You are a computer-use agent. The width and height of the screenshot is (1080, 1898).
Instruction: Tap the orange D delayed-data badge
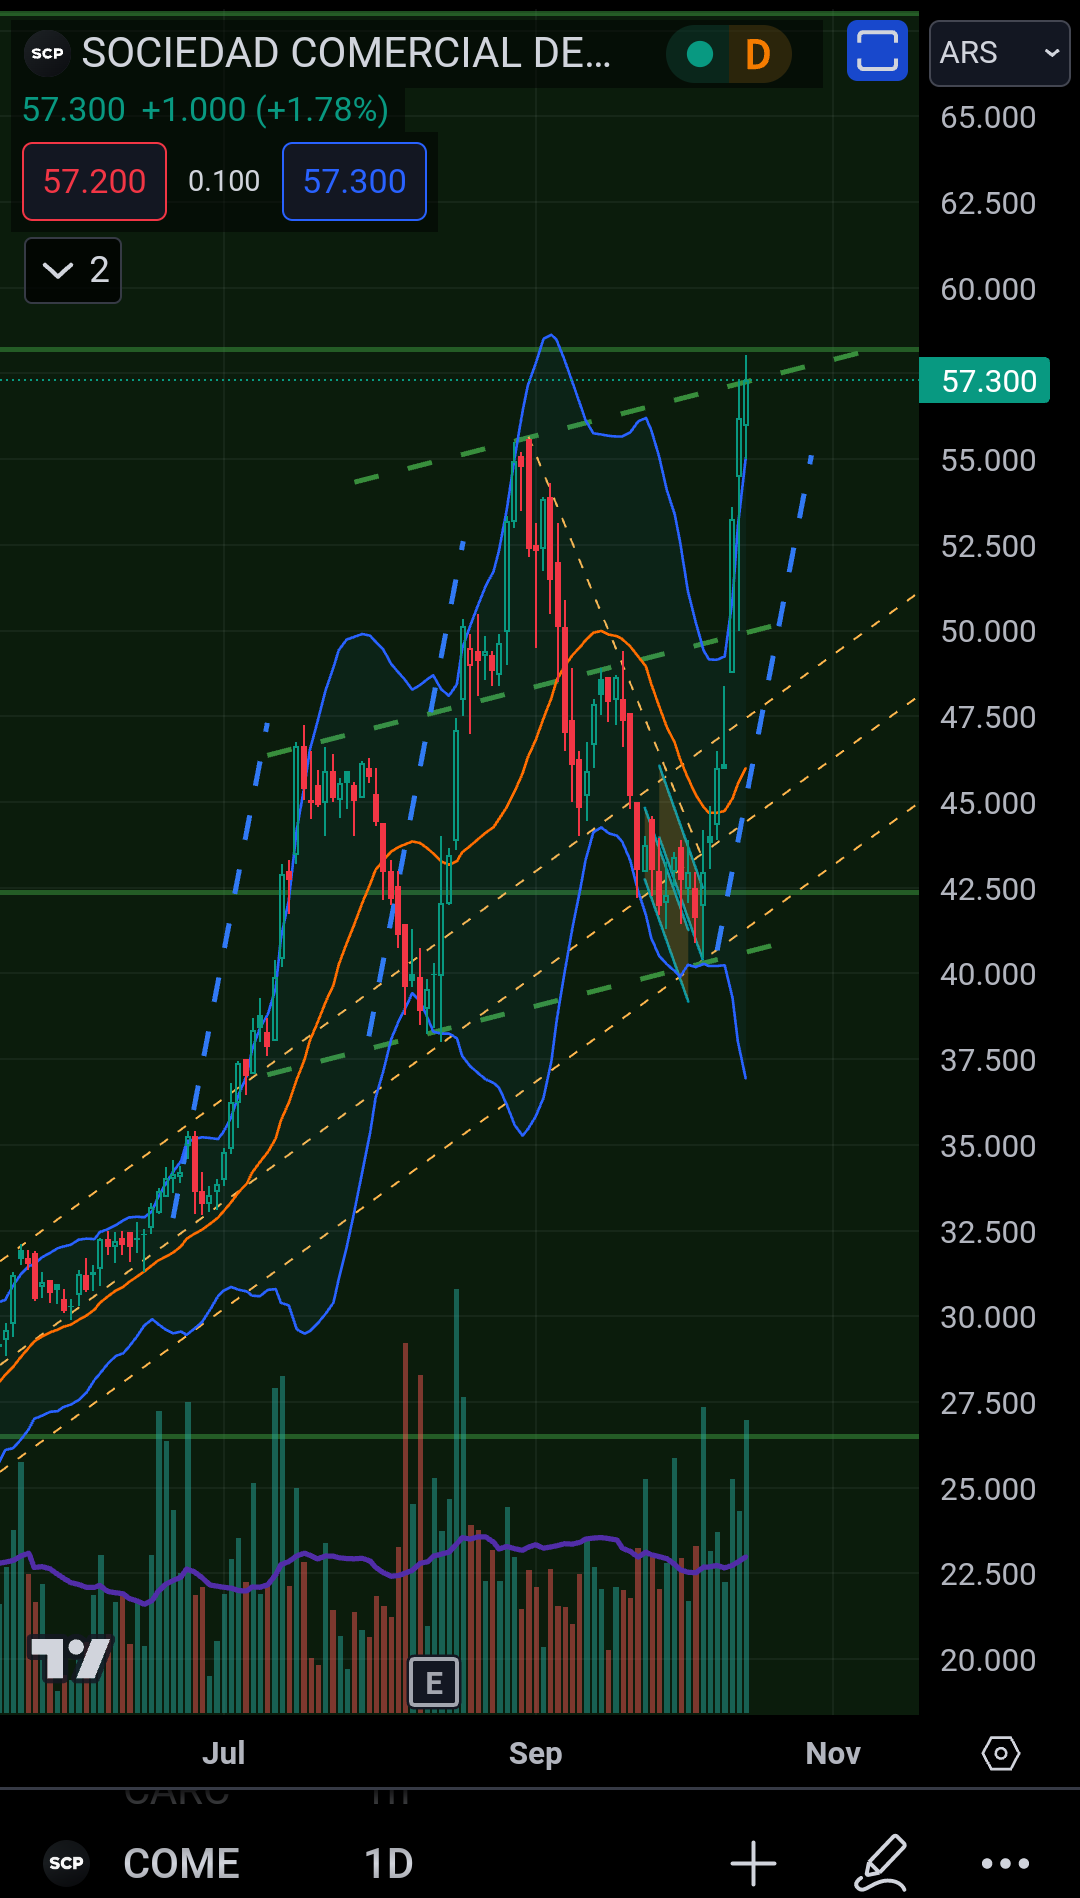tap(758, 54)
